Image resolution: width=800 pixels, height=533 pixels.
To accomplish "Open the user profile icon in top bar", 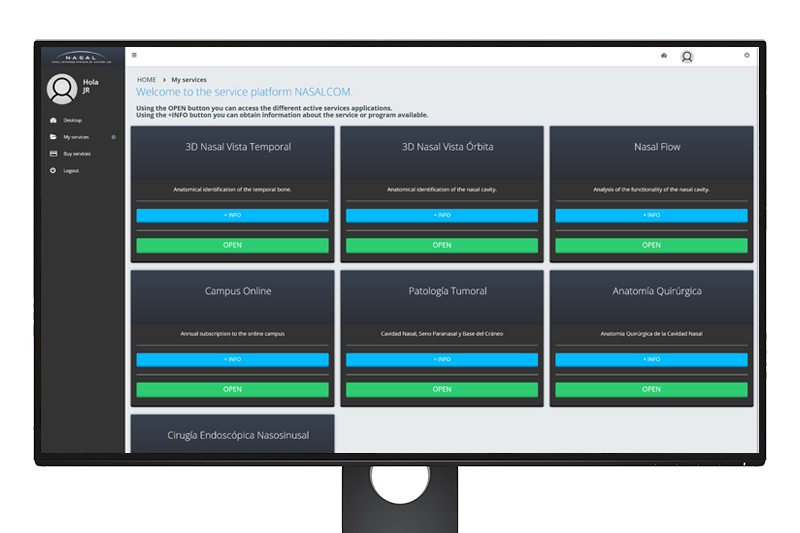I will (687, 57).
